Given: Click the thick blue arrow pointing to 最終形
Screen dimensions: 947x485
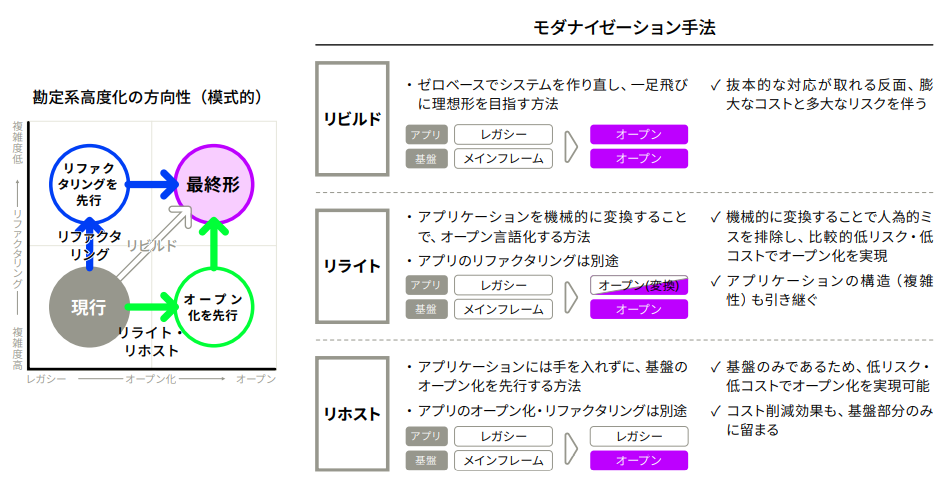Looking at the screenshot, I should click(x=151, y=185).
